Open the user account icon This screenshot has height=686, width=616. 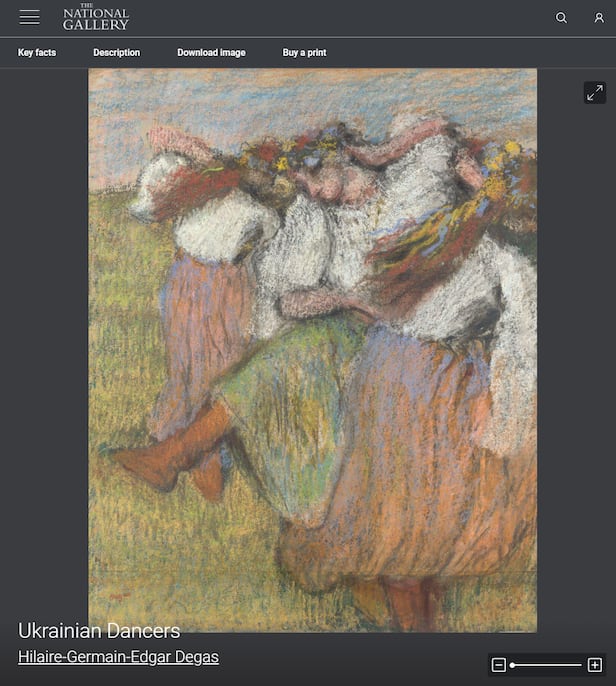599,18
